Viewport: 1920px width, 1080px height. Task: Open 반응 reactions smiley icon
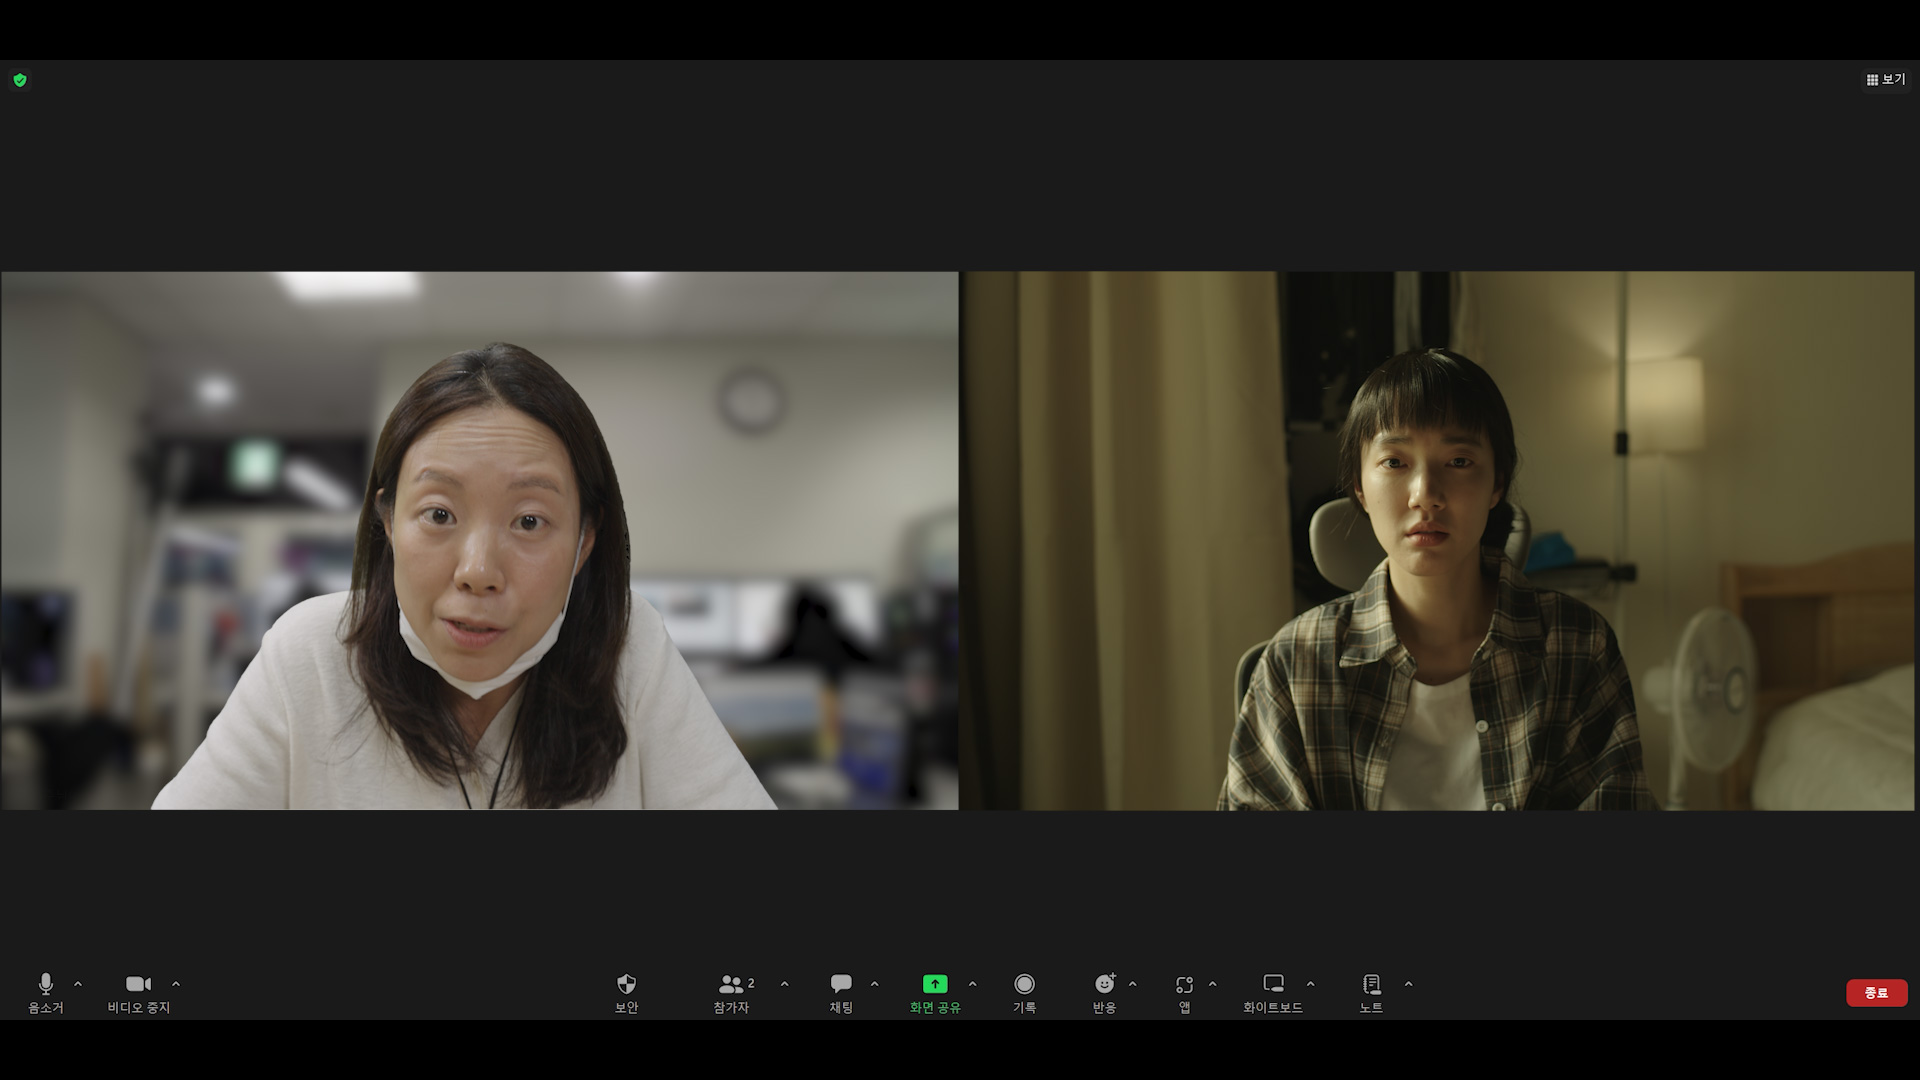coord(1104,985)
